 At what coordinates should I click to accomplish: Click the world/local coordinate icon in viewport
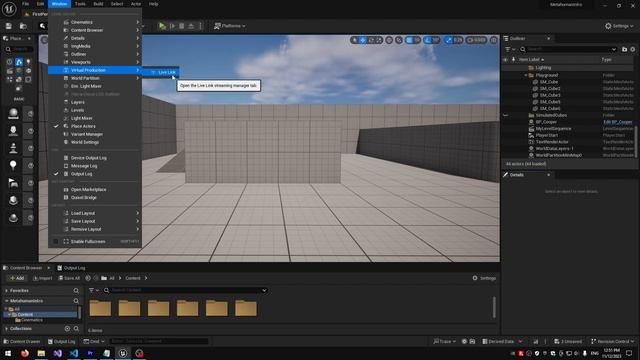tap(389, 40)
